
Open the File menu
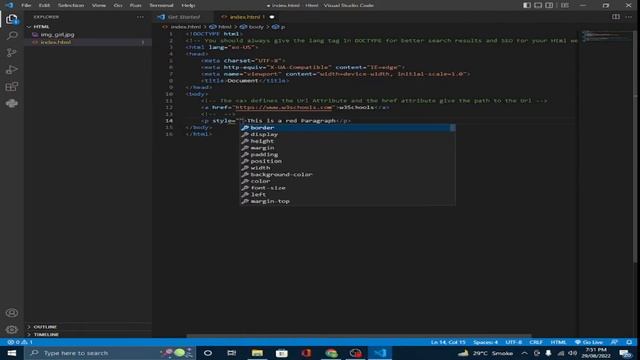tap(26, 5)
